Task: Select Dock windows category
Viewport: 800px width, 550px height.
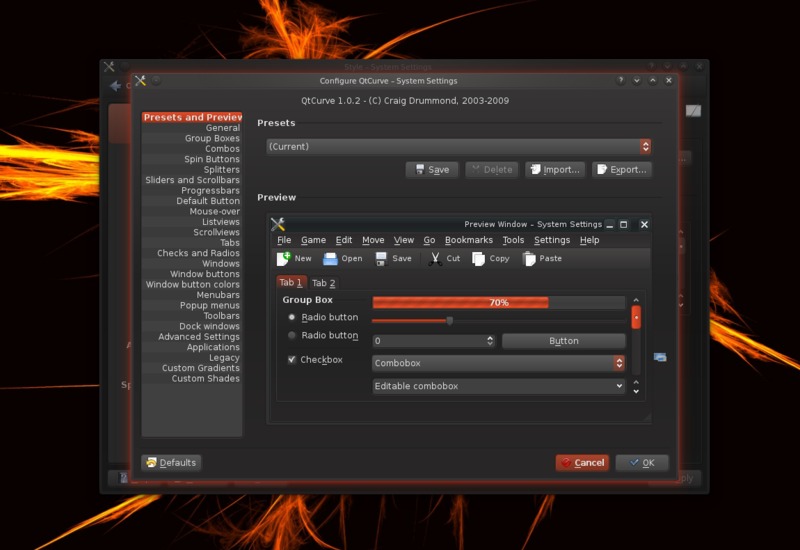Action: pyautogui.click(x=192, y=326)
